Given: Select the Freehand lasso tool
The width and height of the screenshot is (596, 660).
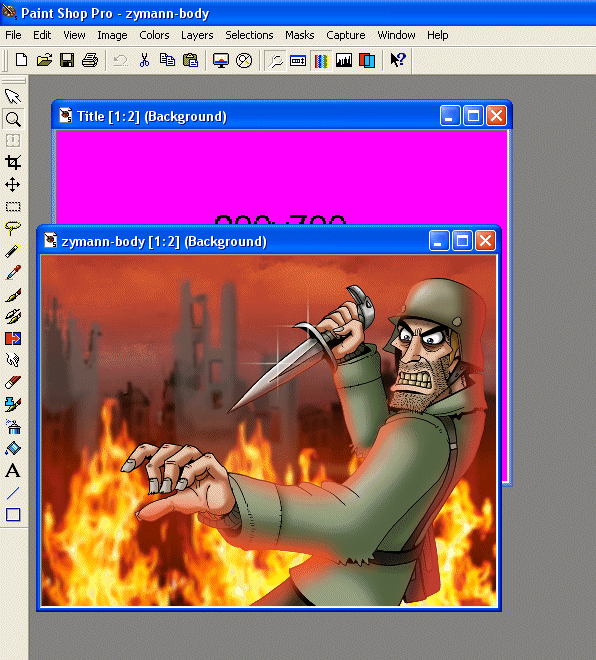Looking at the screenshot, I should click(13, 228).
